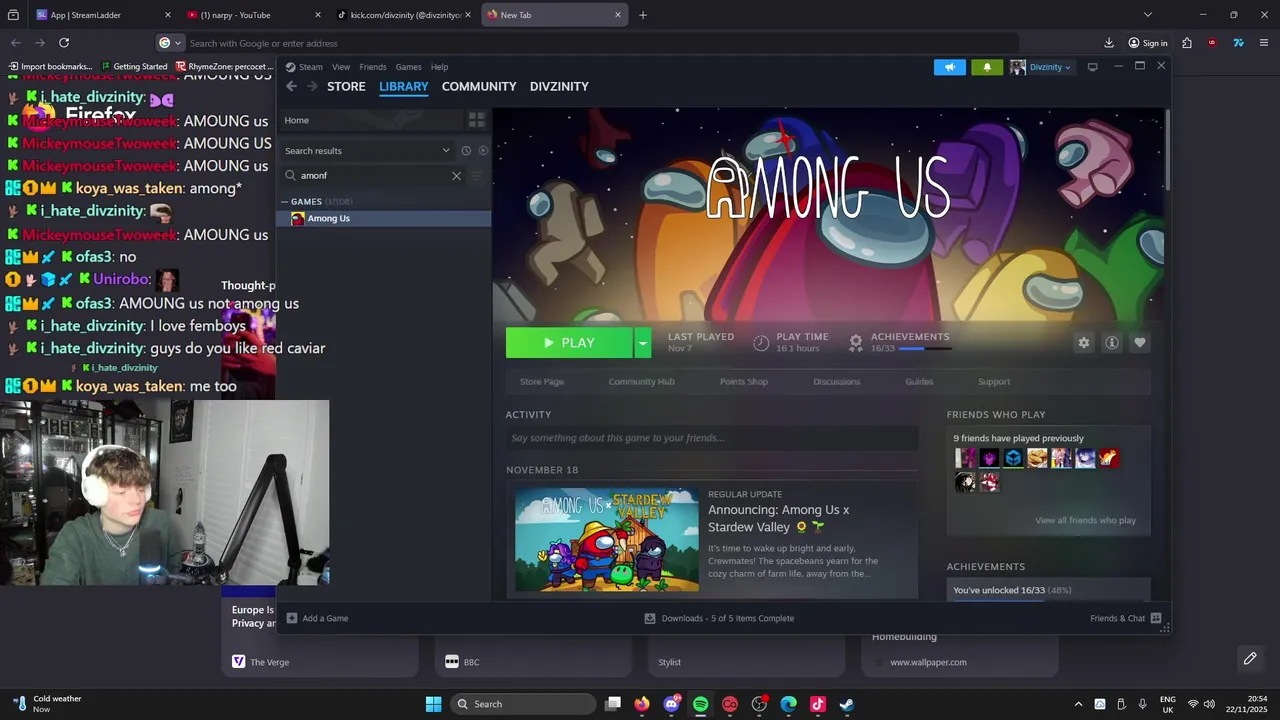The height and width of the screenshot is (720, 1280).
Task: Click the activity status text field
Action: [711, 438]
